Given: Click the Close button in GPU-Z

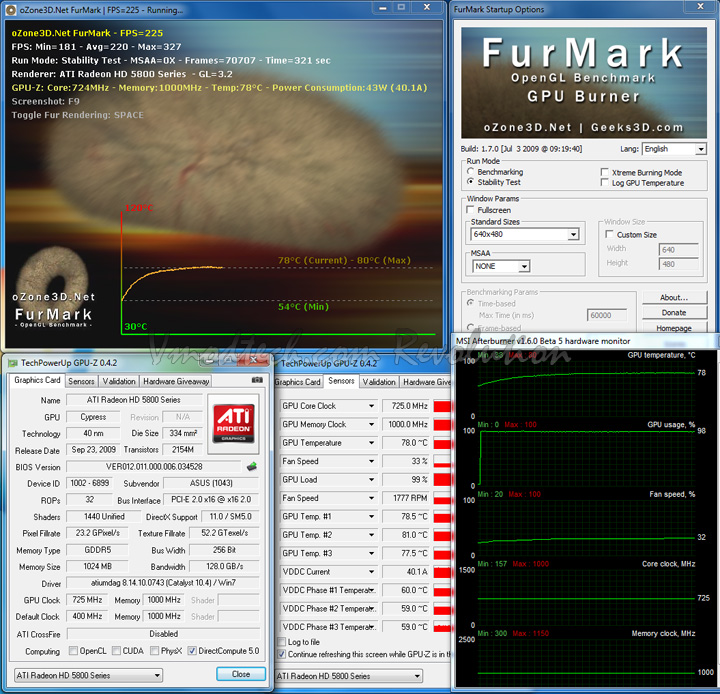Looking at the screenshot, I should (x=241, y=674).
